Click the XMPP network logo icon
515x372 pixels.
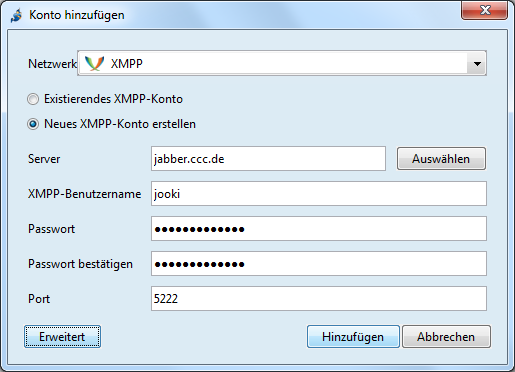(x=94, y=63)
